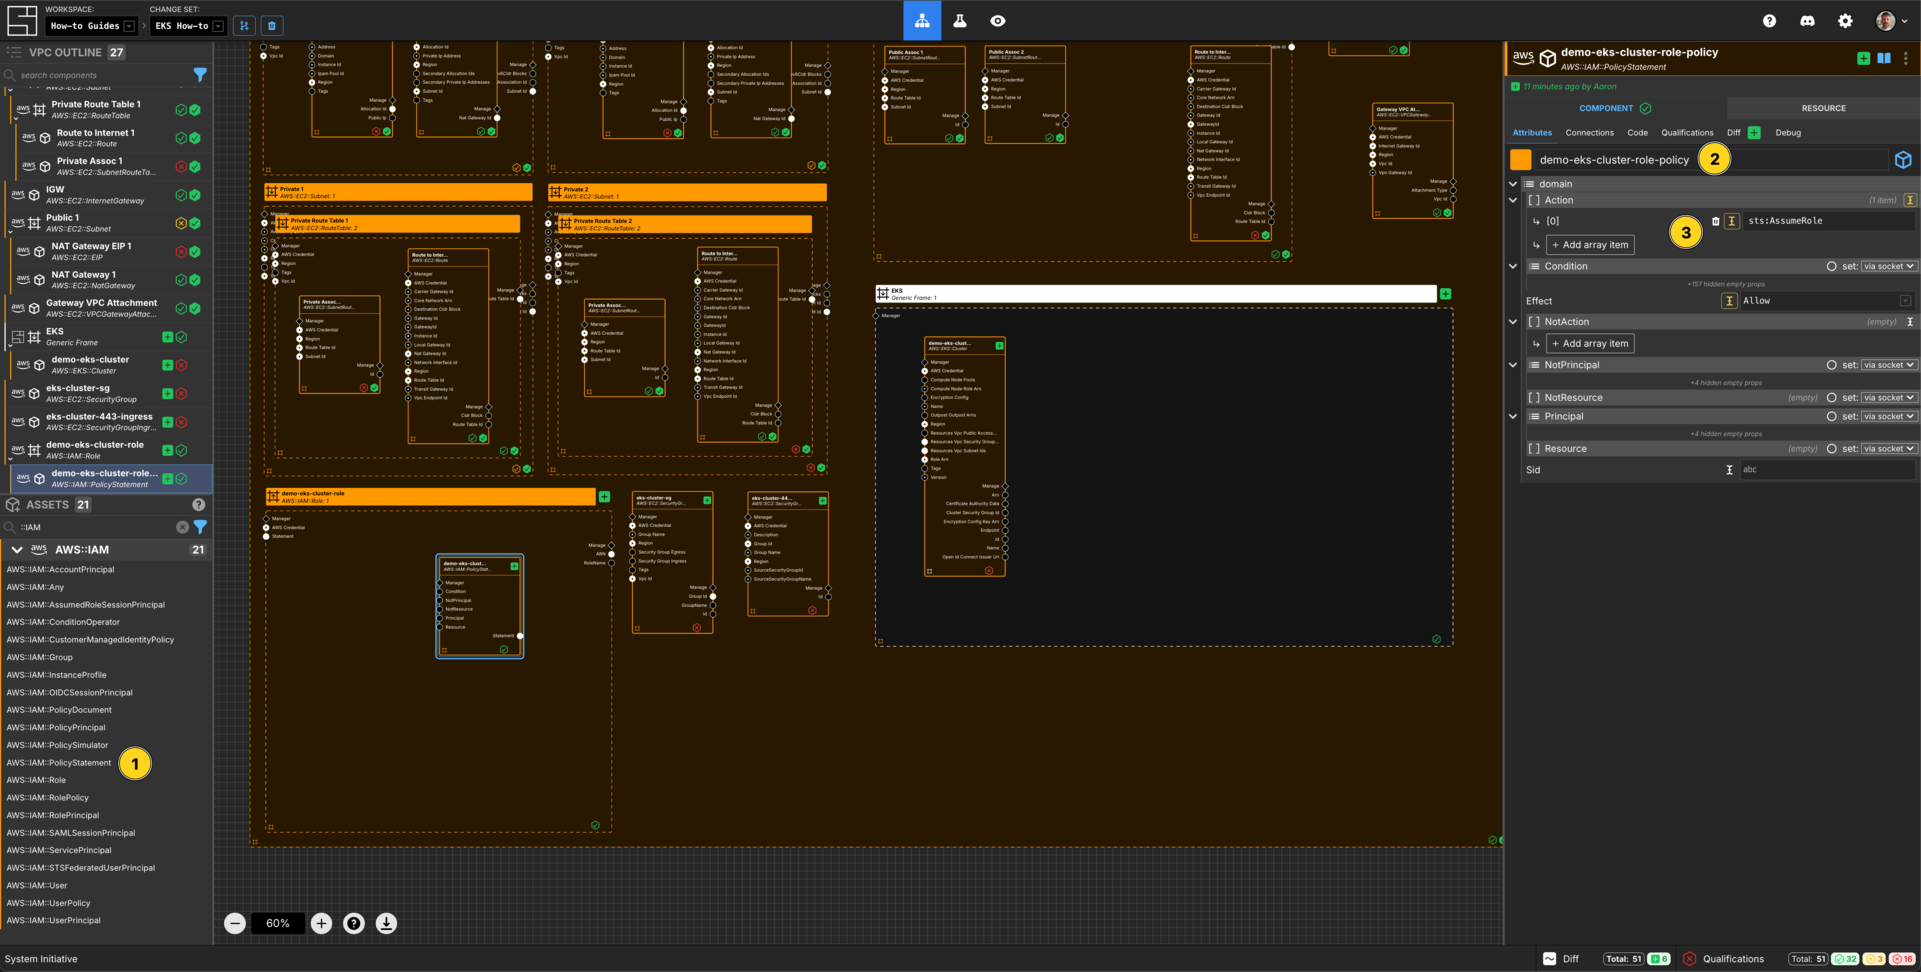
Task: Open the help question mark icon in top bar
Action: coord(1769,20)
